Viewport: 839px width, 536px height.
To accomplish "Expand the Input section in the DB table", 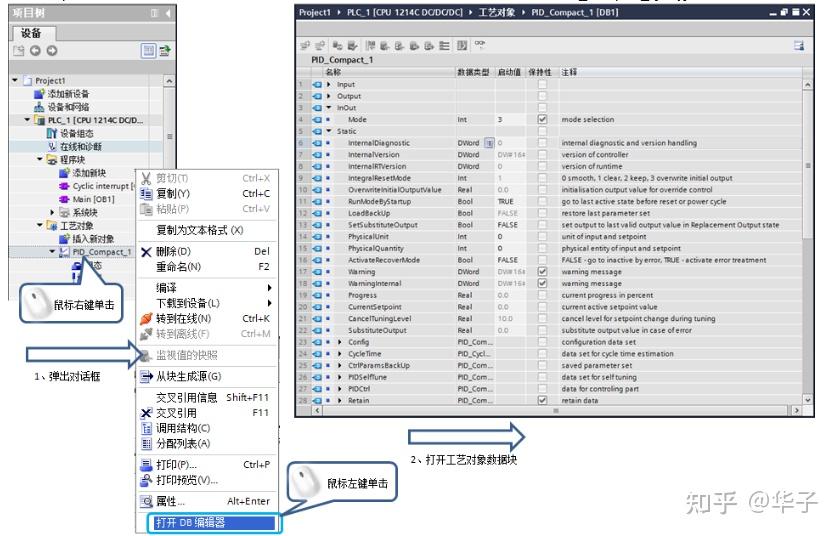I will tap(329, 85).
